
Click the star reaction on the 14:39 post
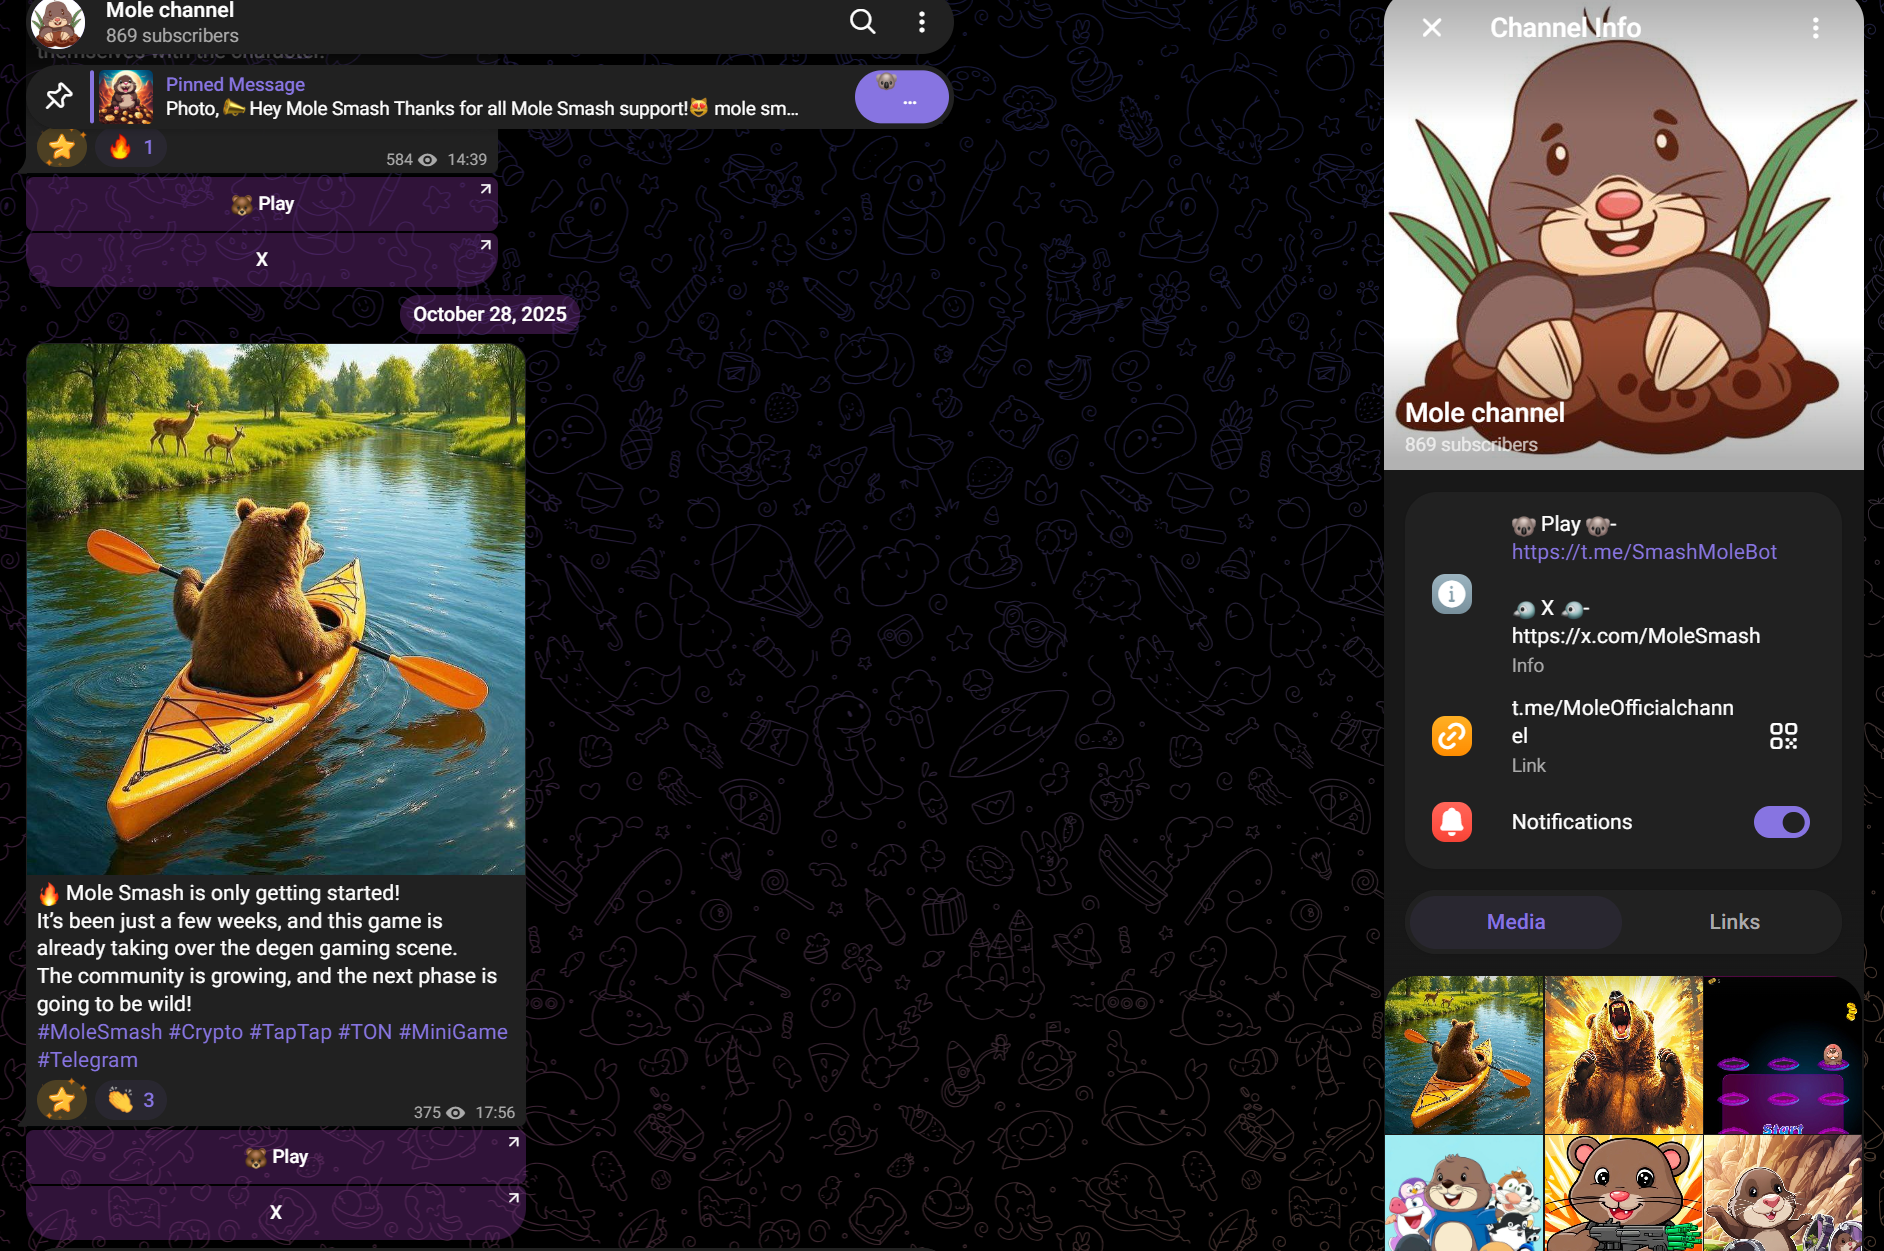tap(62, 148)
